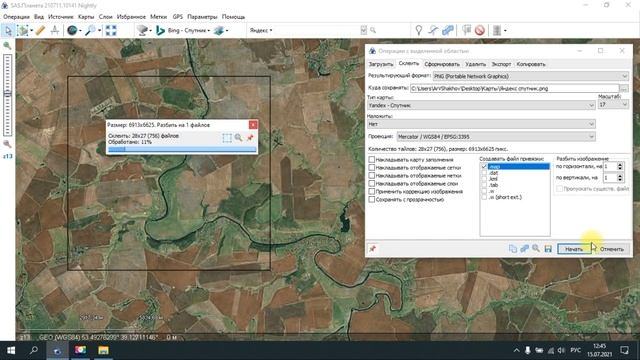Click selection rectangle icon in progress window
The image size is (640, 360).
pyautogui.click(x=227, y=138)
